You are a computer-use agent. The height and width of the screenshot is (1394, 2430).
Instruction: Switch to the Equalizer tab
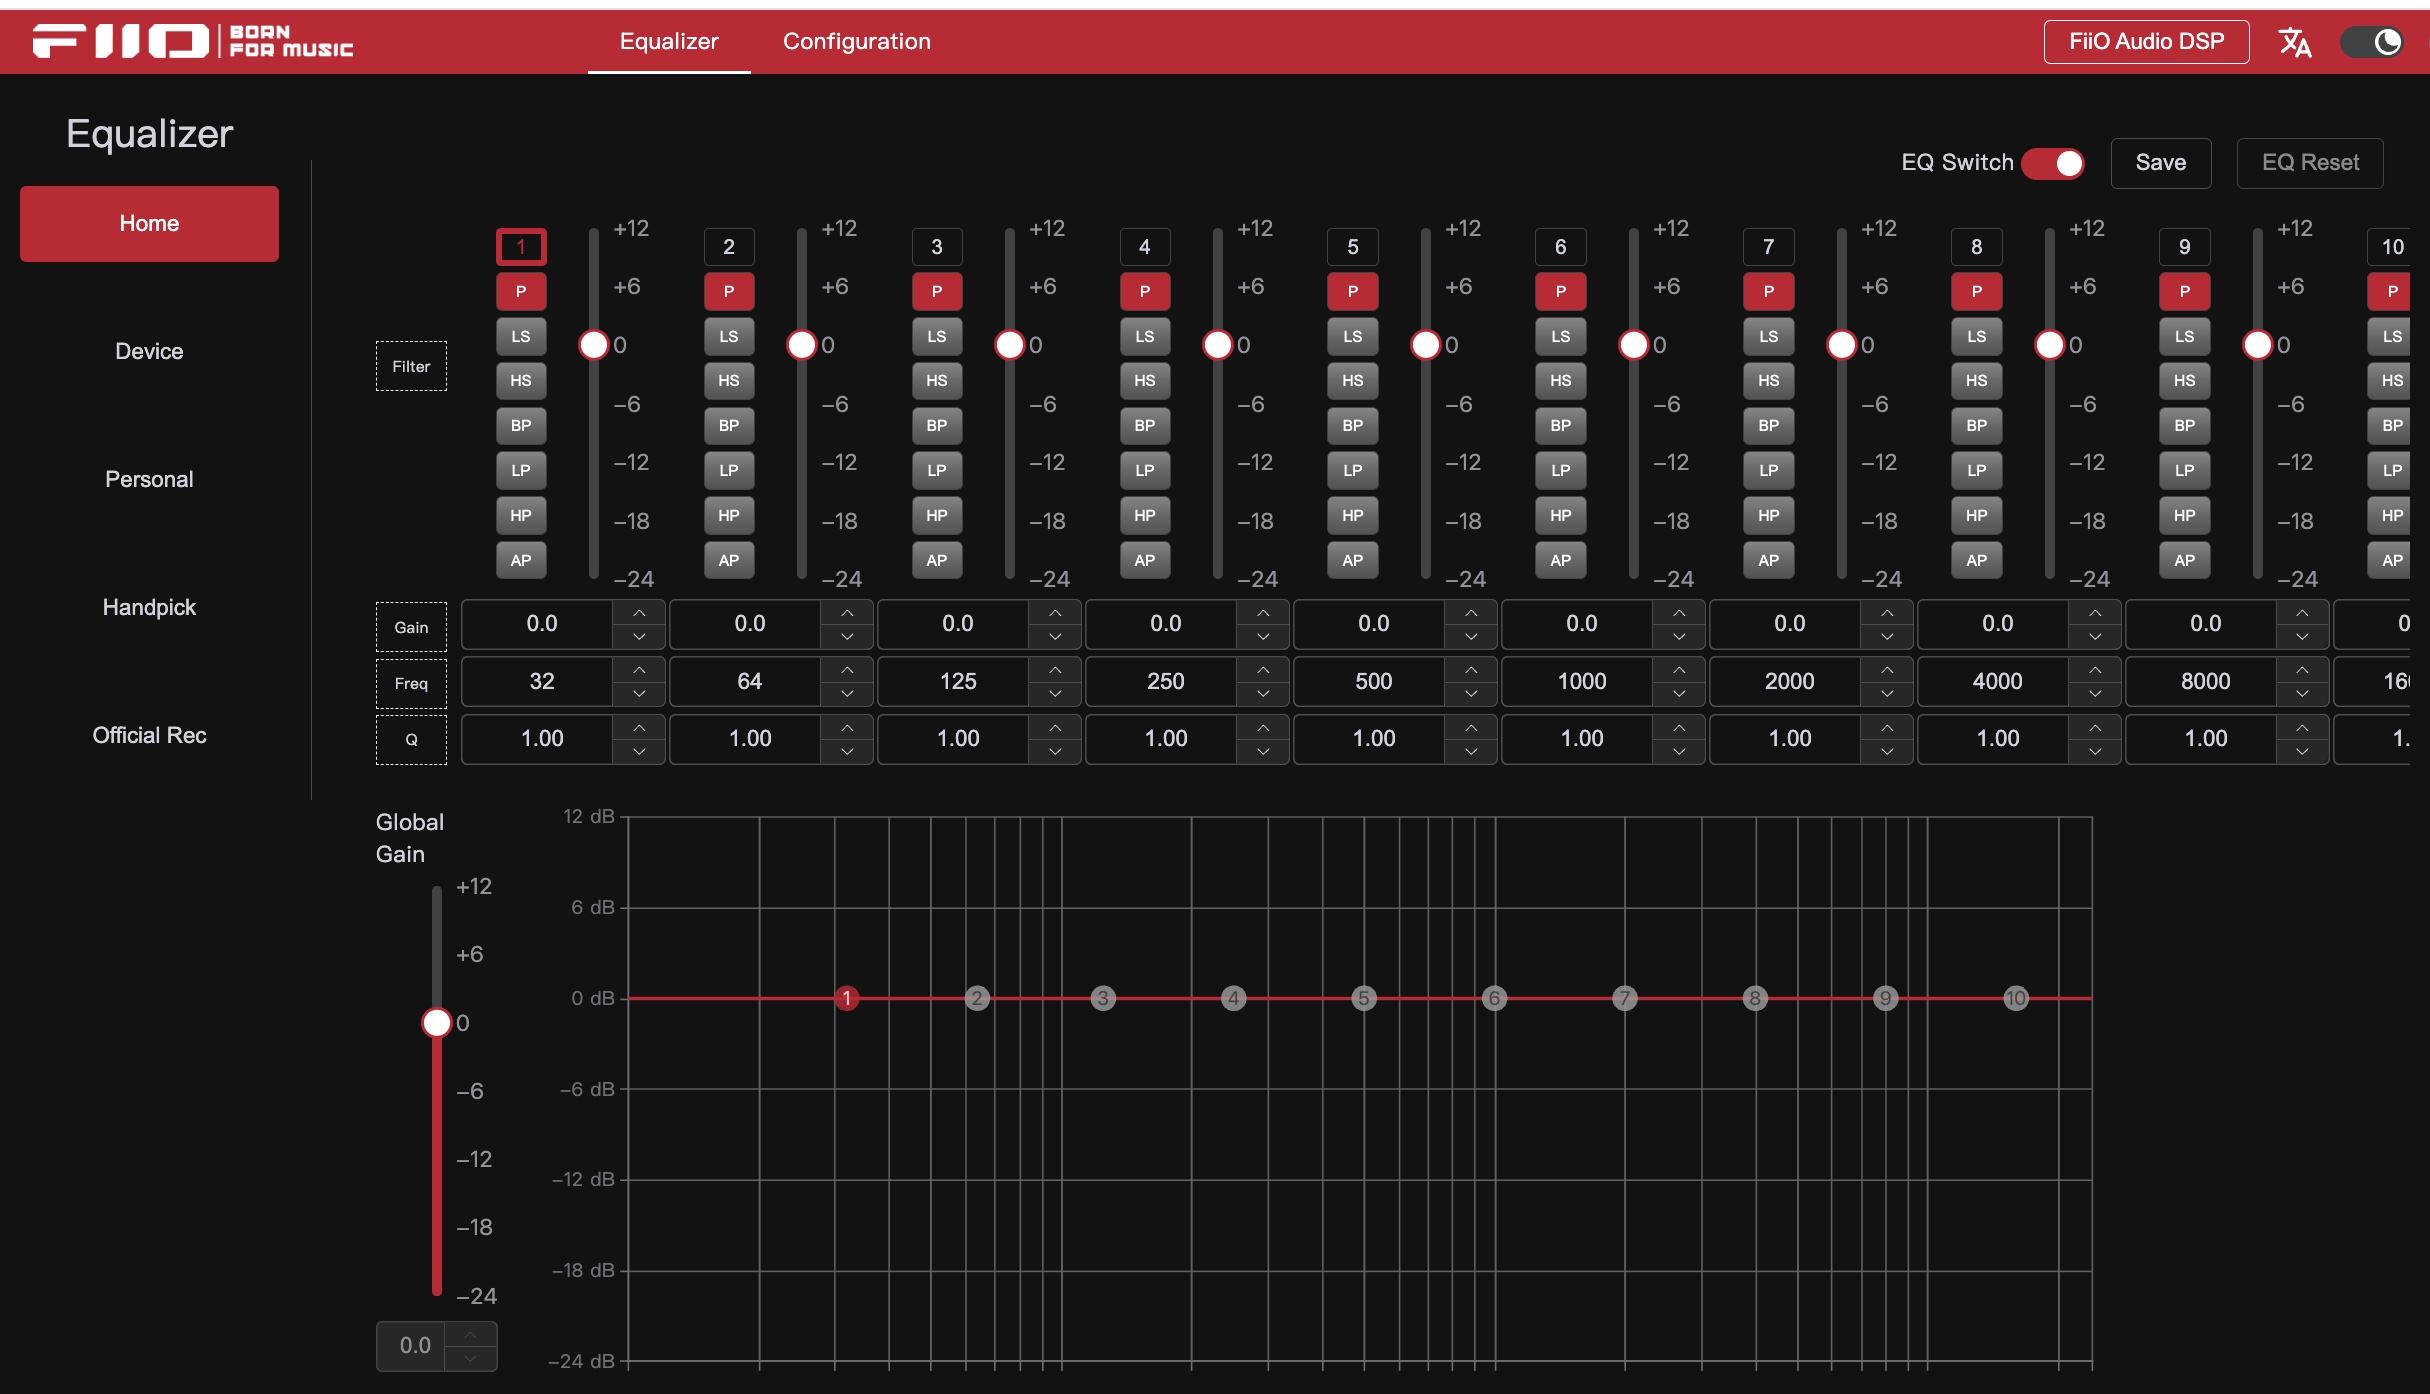point(669,42)
